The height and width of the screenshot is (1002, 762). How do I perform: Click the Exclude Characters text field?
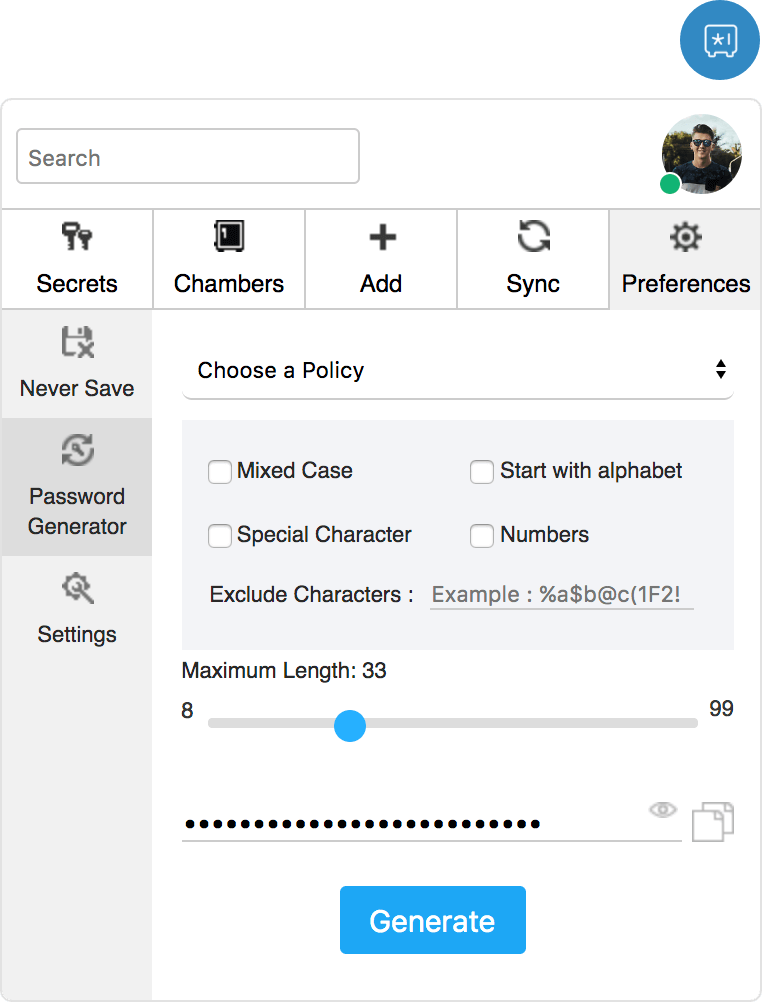[561, 595]
